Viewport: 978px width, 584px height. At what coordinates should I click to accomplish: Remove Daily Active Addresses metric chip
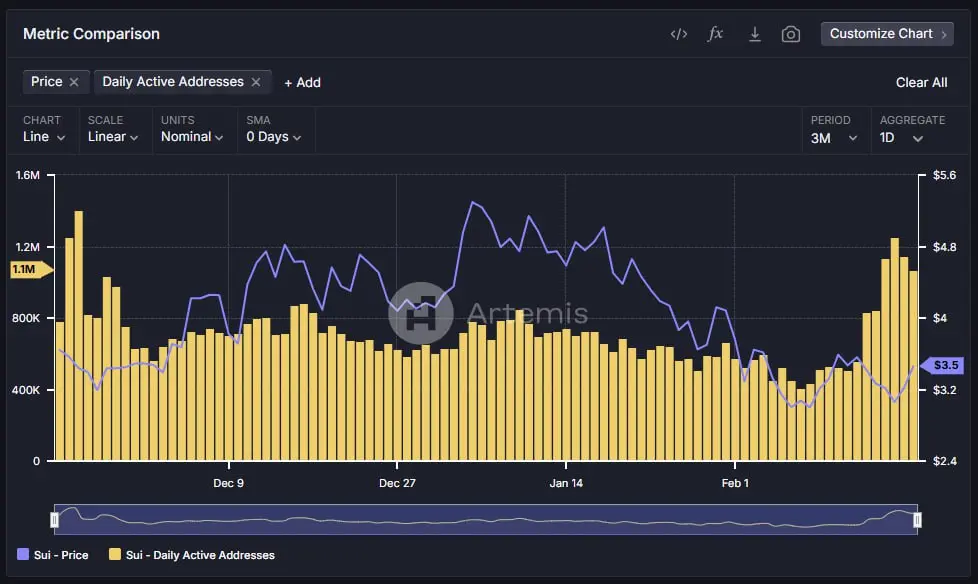256,82
